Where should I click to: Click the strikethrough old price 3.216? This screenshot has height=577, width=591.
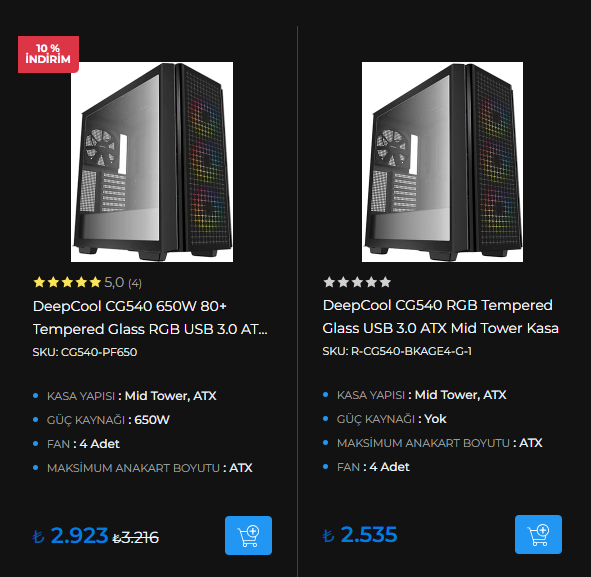point(136,537)
